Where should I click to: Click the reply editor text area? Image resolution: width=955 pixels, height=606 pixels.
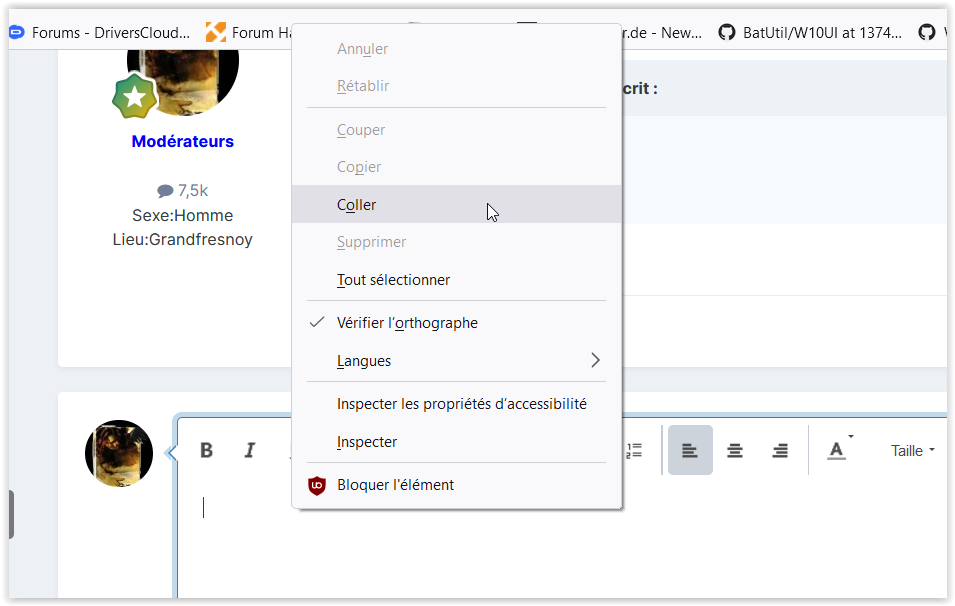point(560,542)
